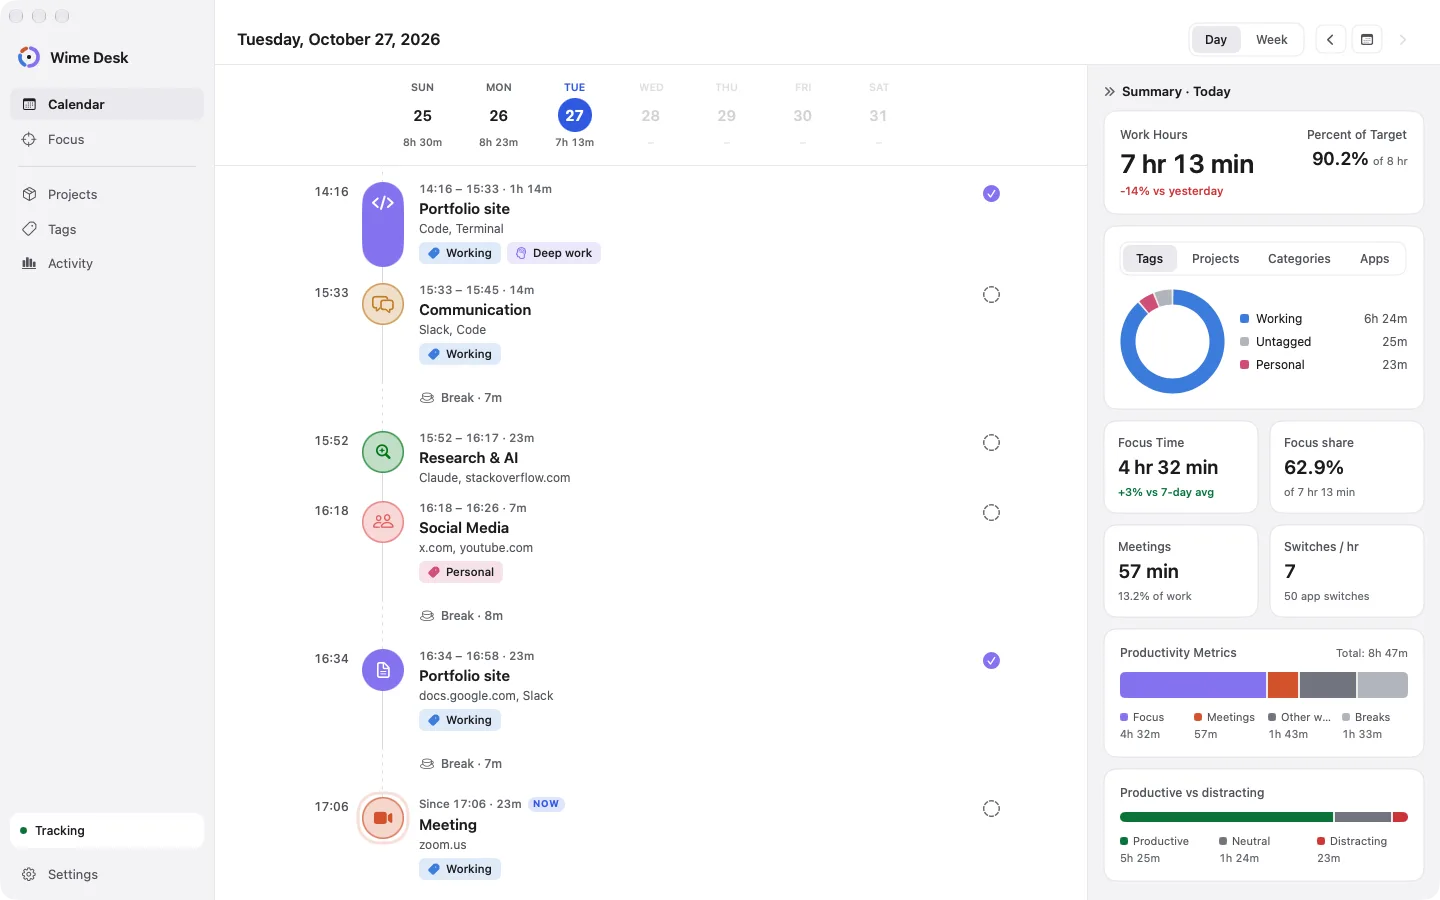Click the Working tag on Meeting entry
This screenshot has width=1440, height=900.
tap(460, 869)
